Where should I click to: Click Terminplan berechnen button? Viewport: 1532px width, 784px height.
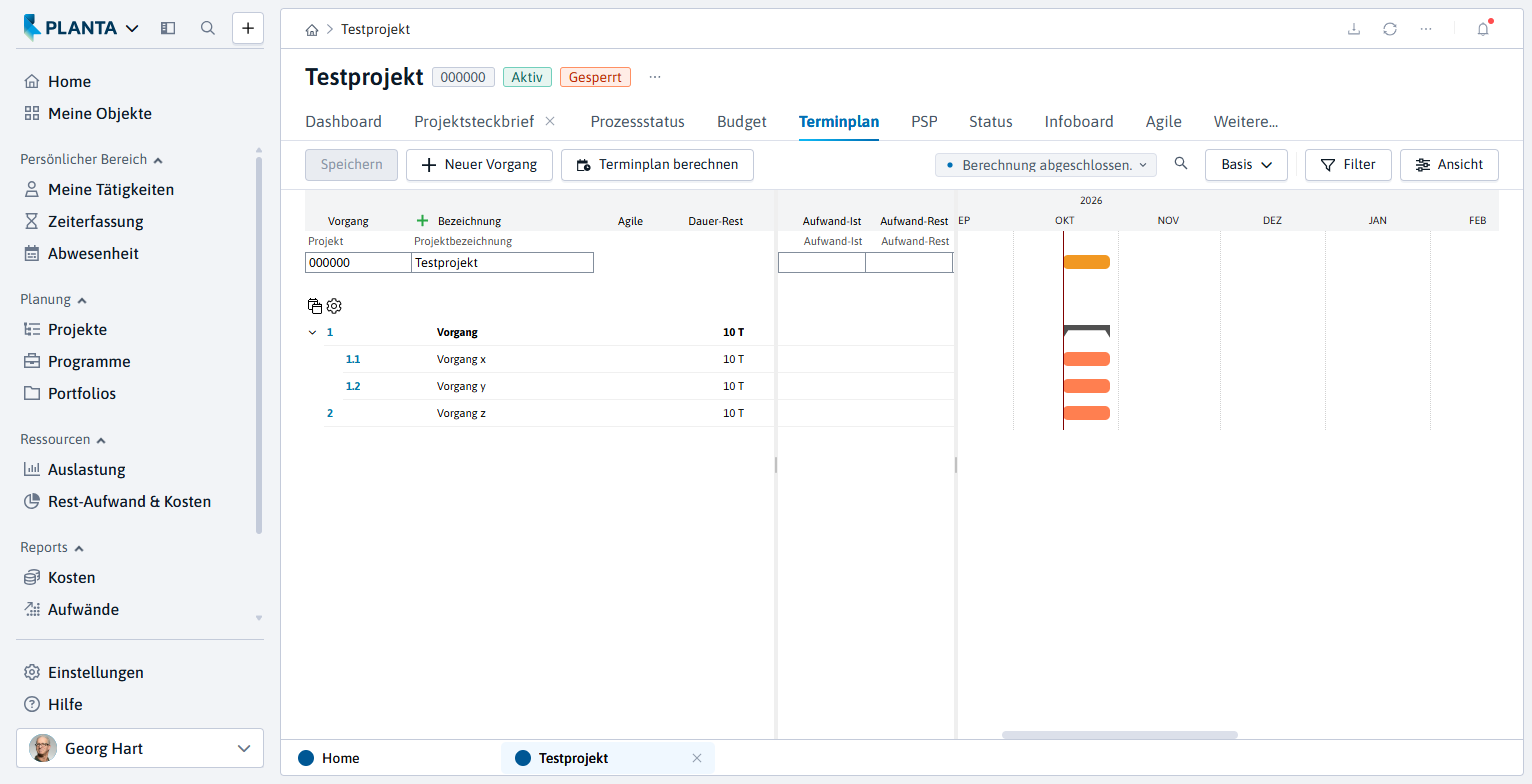(x=657, y=165)
